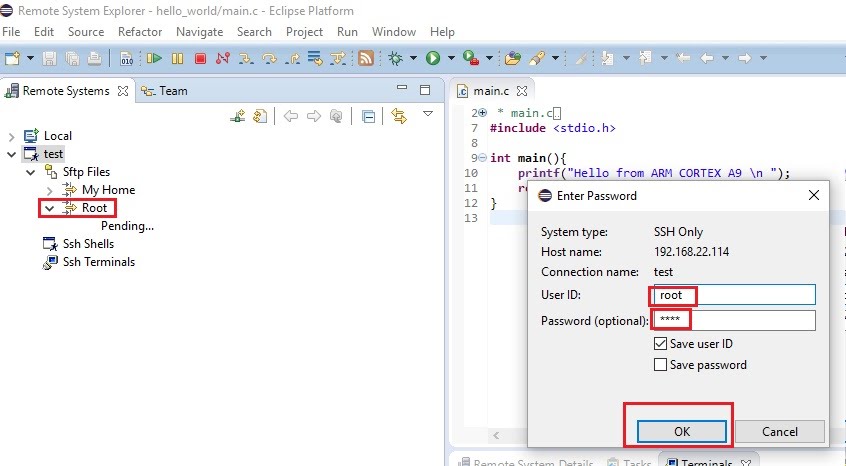
Task: Click the Password input field
Action: click(x=734, y=320)
